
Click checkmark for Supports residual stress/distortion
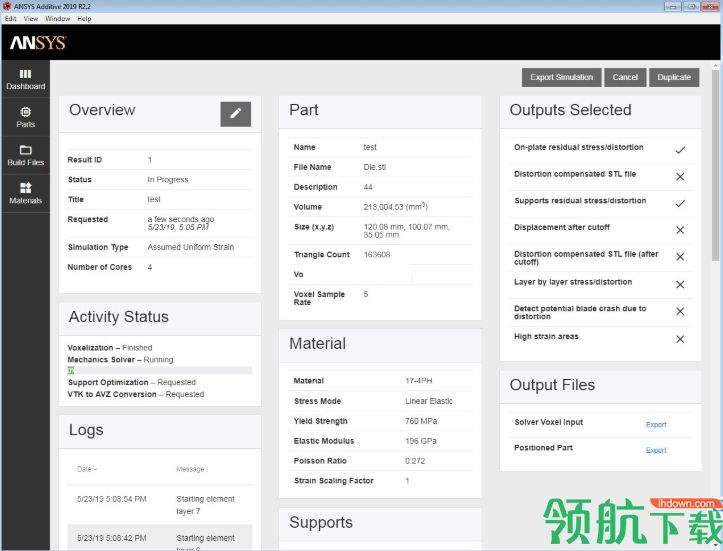coord(680,203)
